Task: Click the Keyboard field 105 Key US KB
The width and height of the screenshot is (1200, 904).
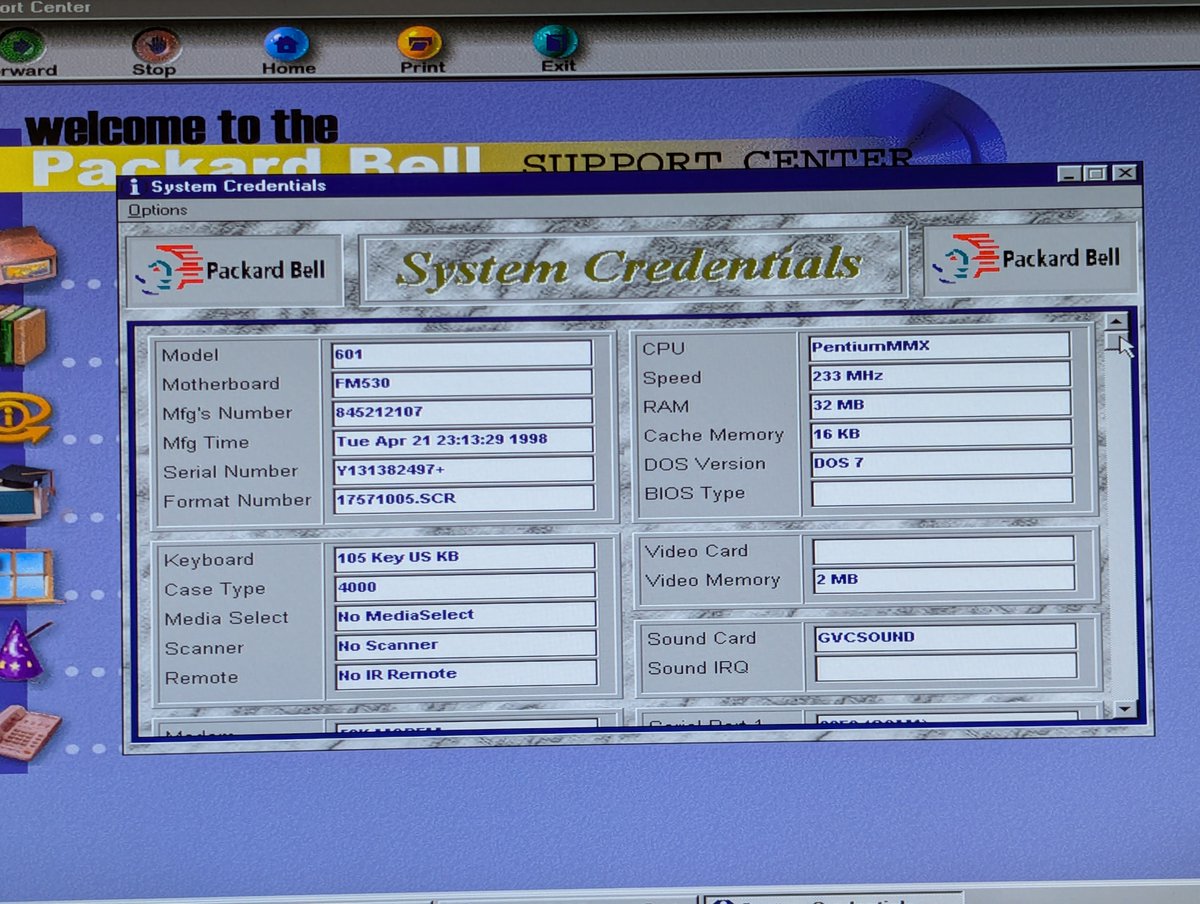Action: tap(465, 557)
